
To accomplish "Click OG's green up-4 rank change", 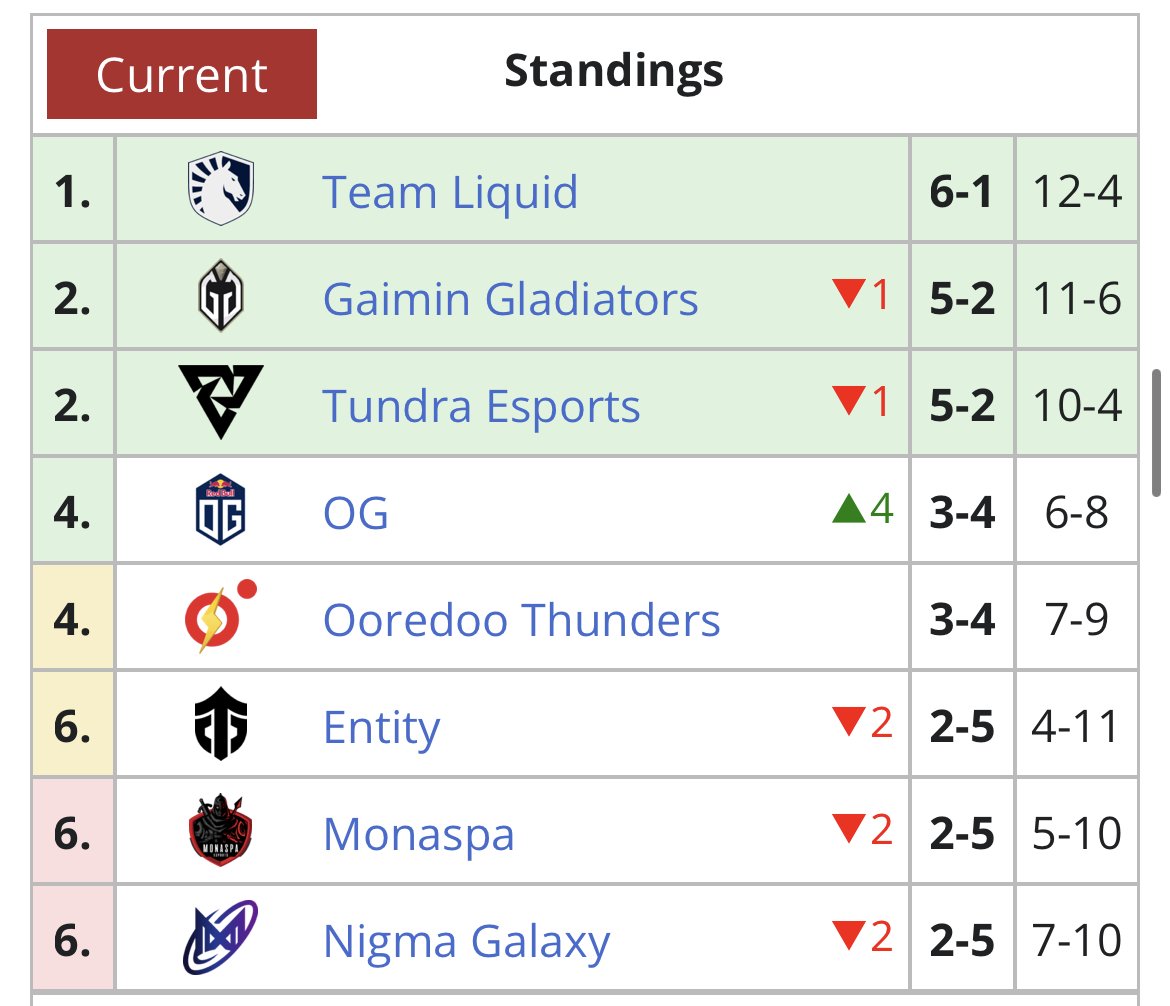I will (862, 509).
